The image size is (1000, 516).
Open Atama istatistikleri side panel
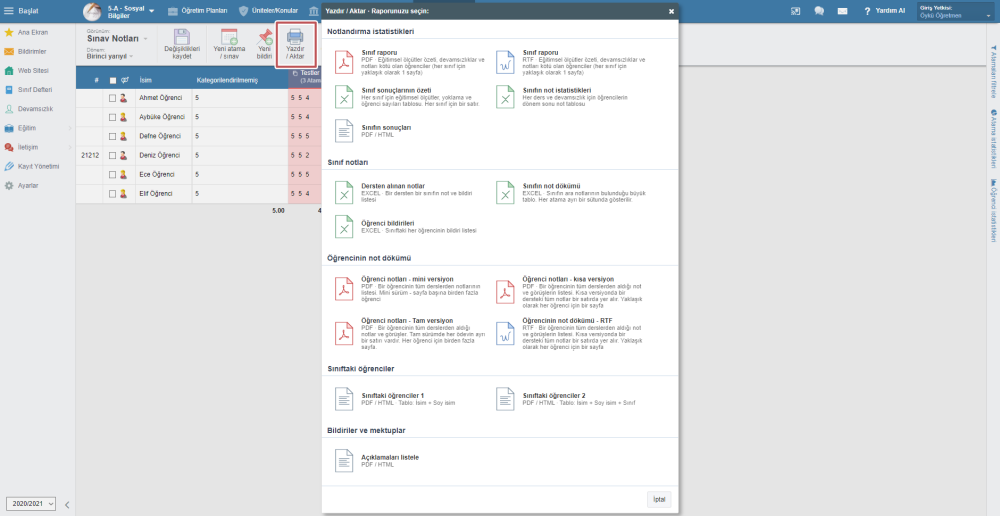click(x=993, y=138)
